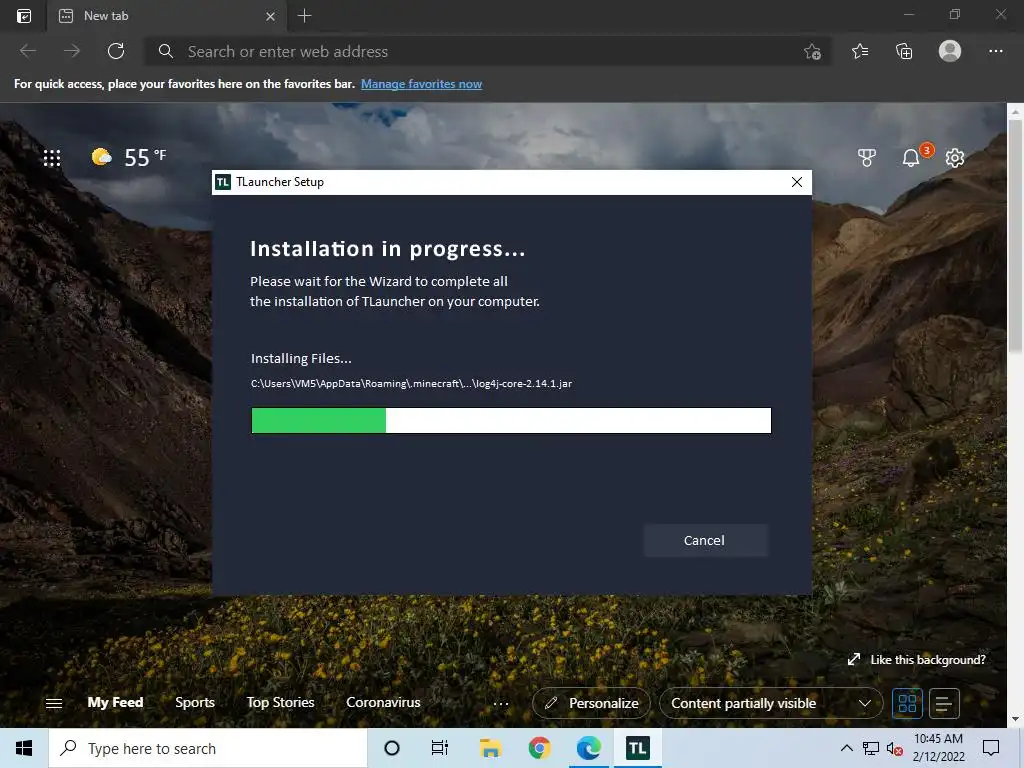
Task: Open File Explorer from taskbar
Action: tap(490, 748)
